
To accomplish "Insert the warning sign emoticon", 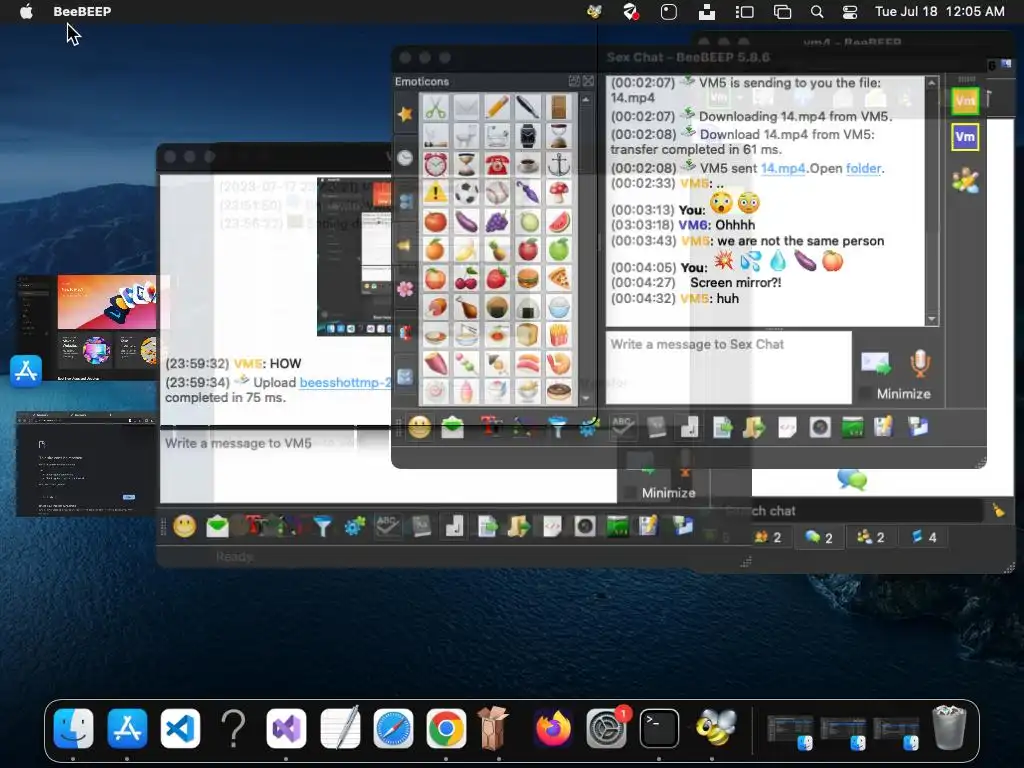I will coord(436,193).
